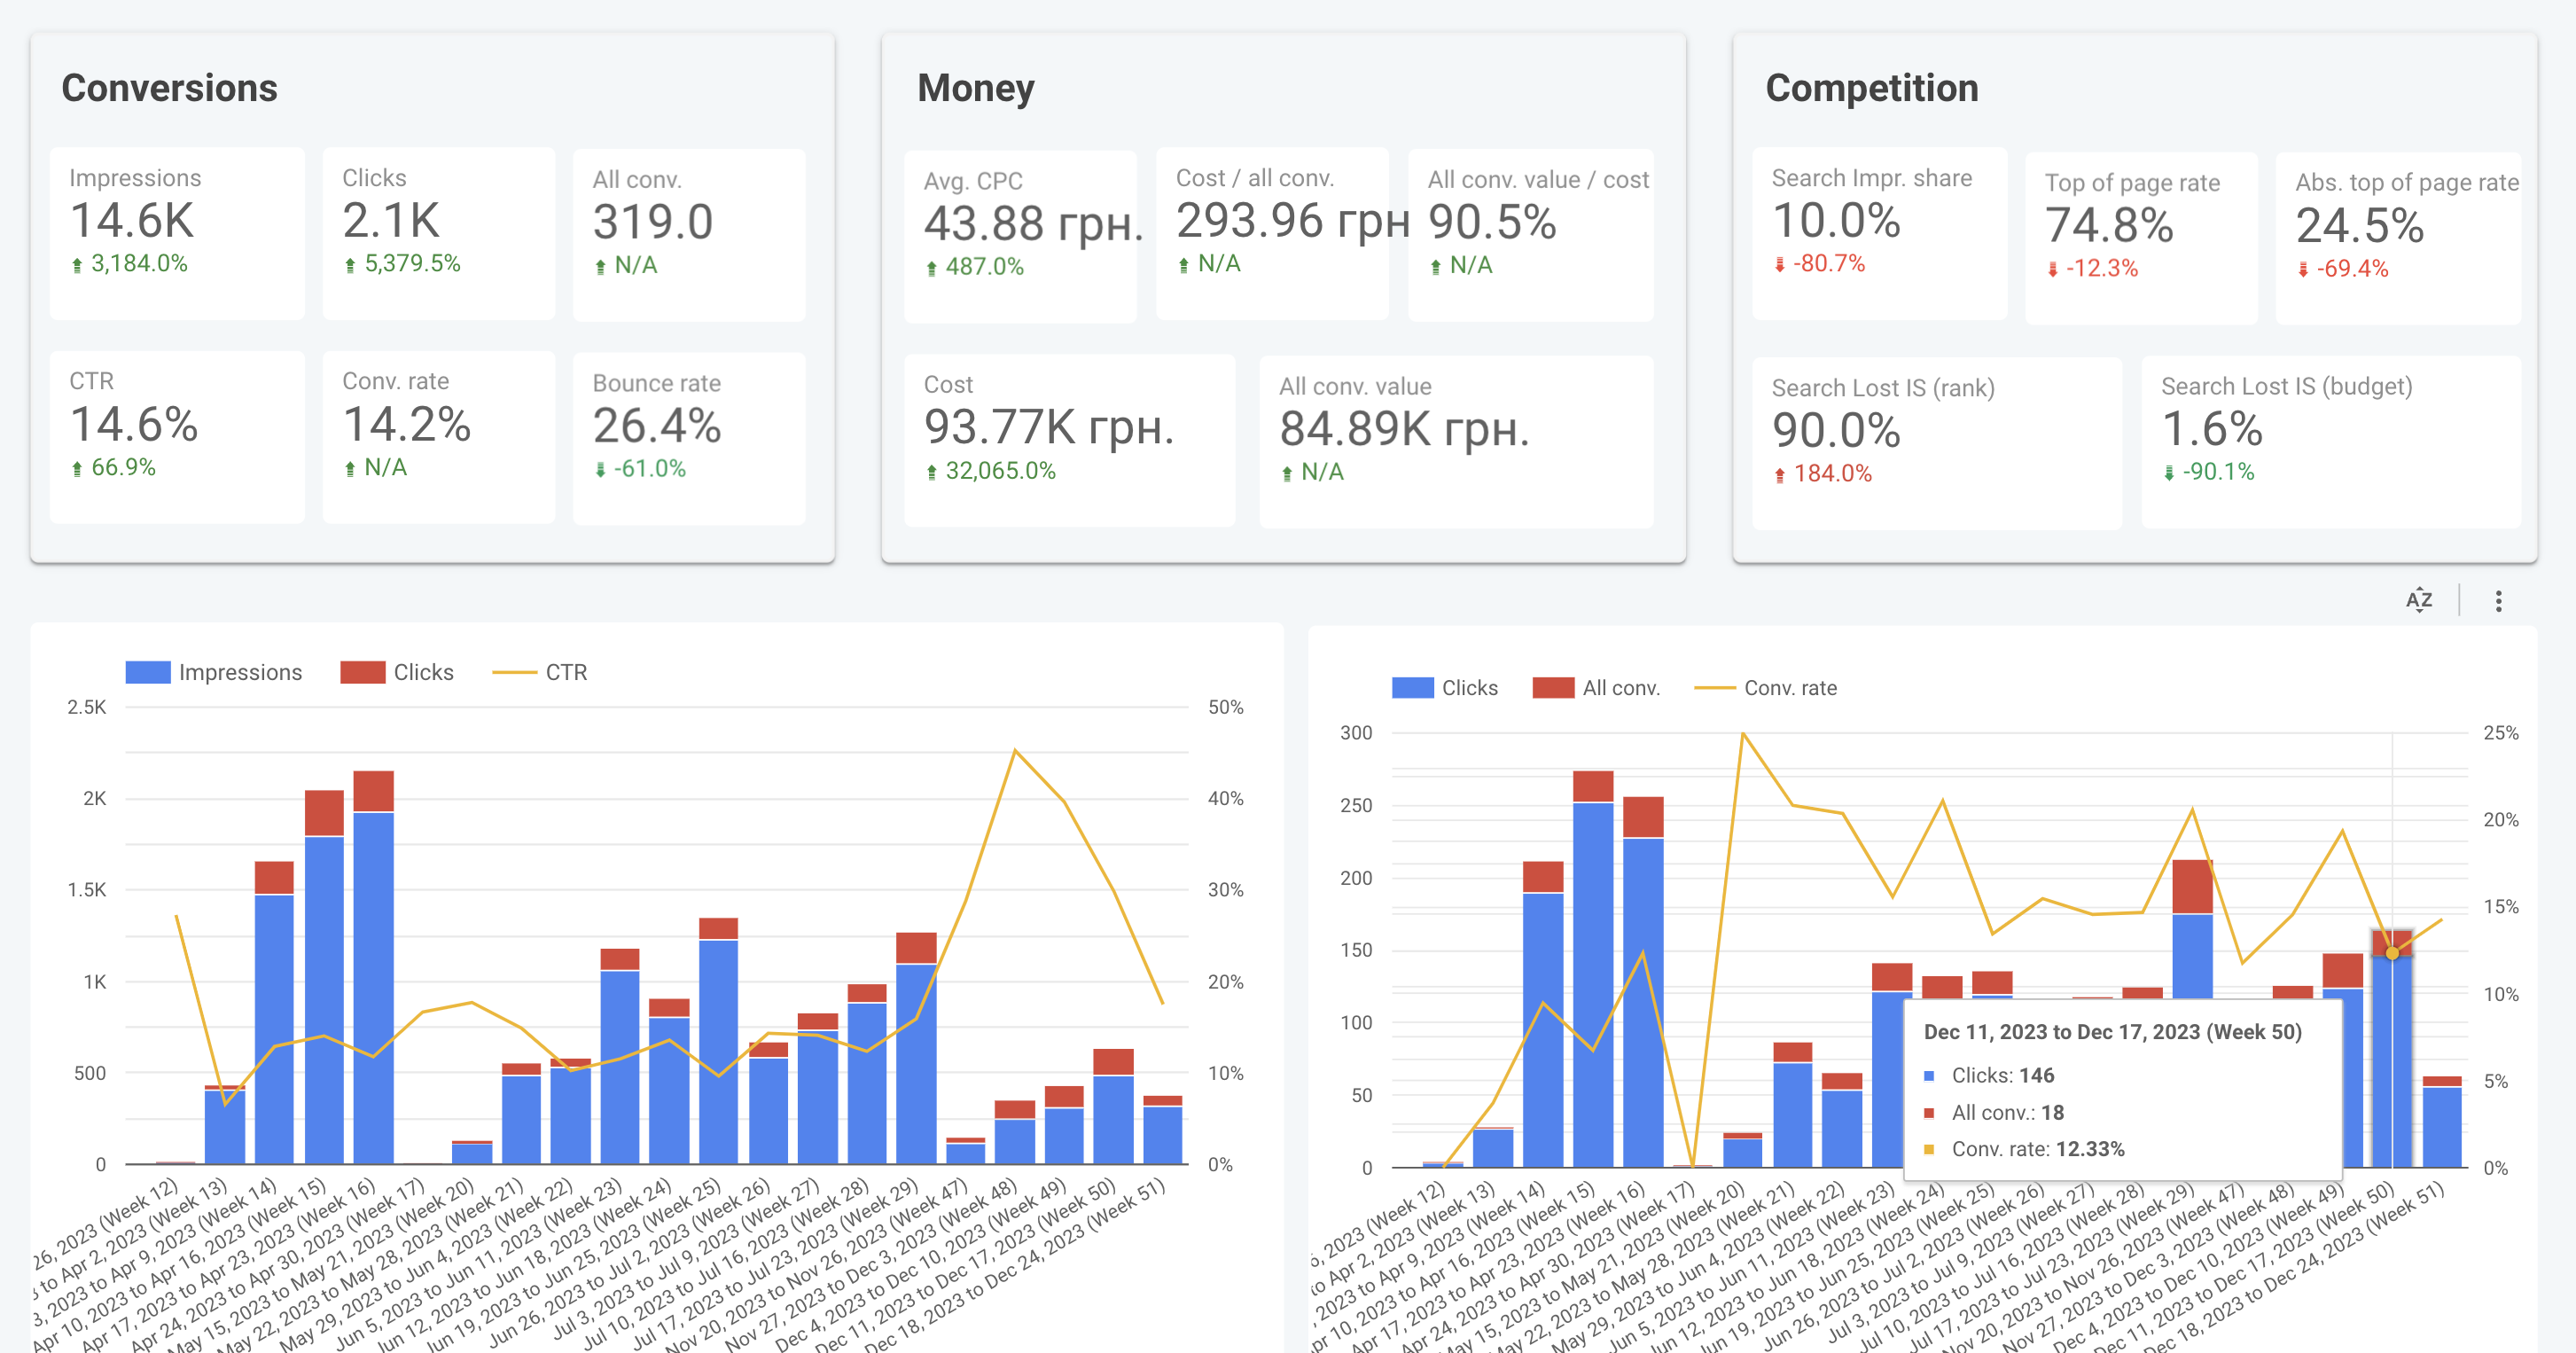Click the blue Impressions legend swatch

[148, 672]
